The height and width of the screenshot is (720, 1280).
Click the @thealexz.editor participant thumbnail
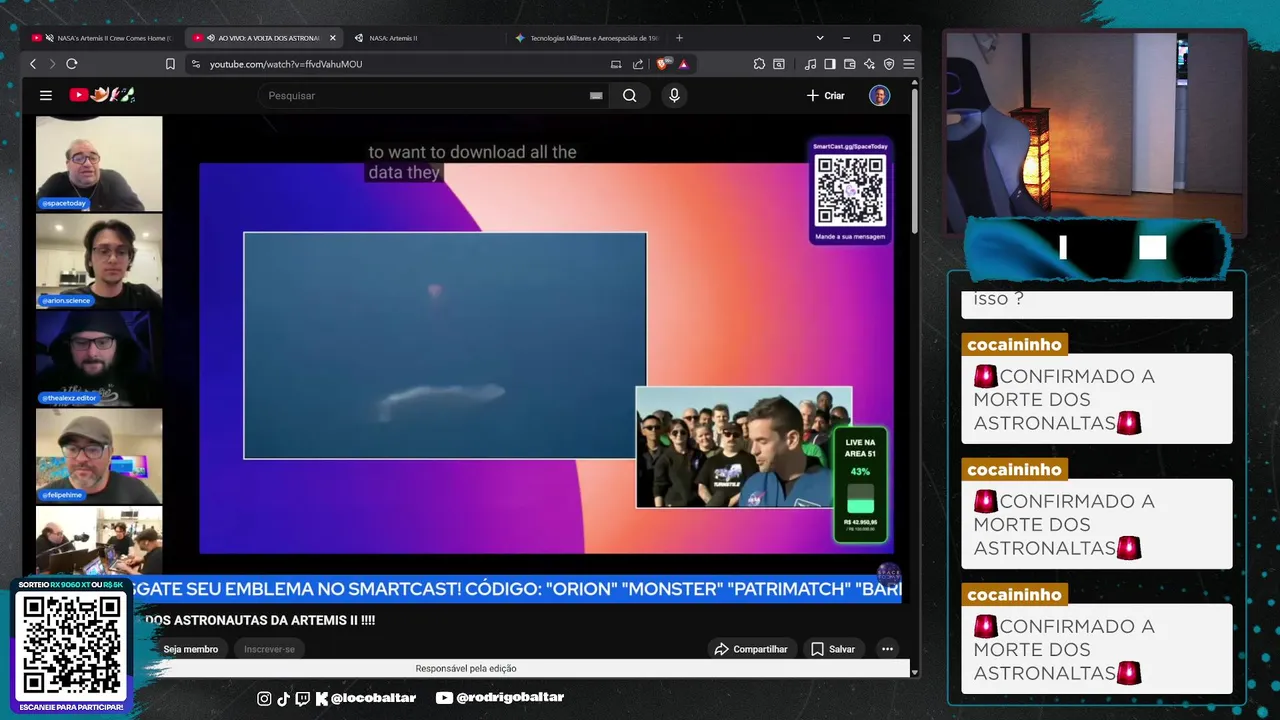[x=99, y=358]
